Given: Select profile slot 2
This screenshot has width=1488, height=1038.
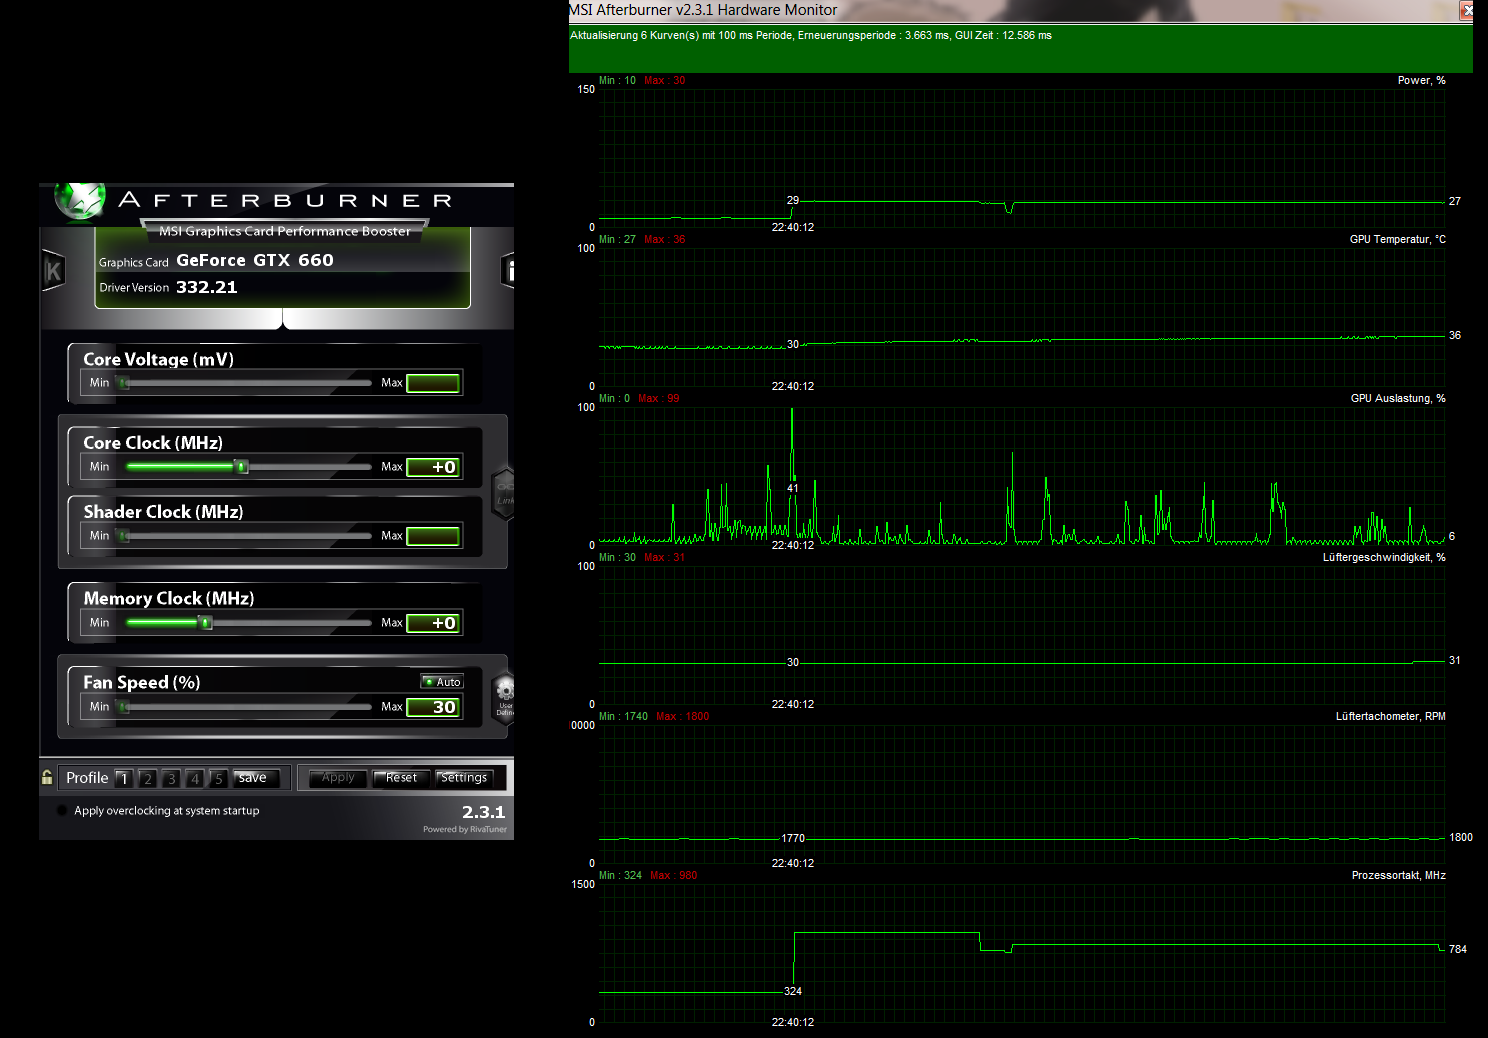Looking at the screenshot, I should click(x=147, y=778).
